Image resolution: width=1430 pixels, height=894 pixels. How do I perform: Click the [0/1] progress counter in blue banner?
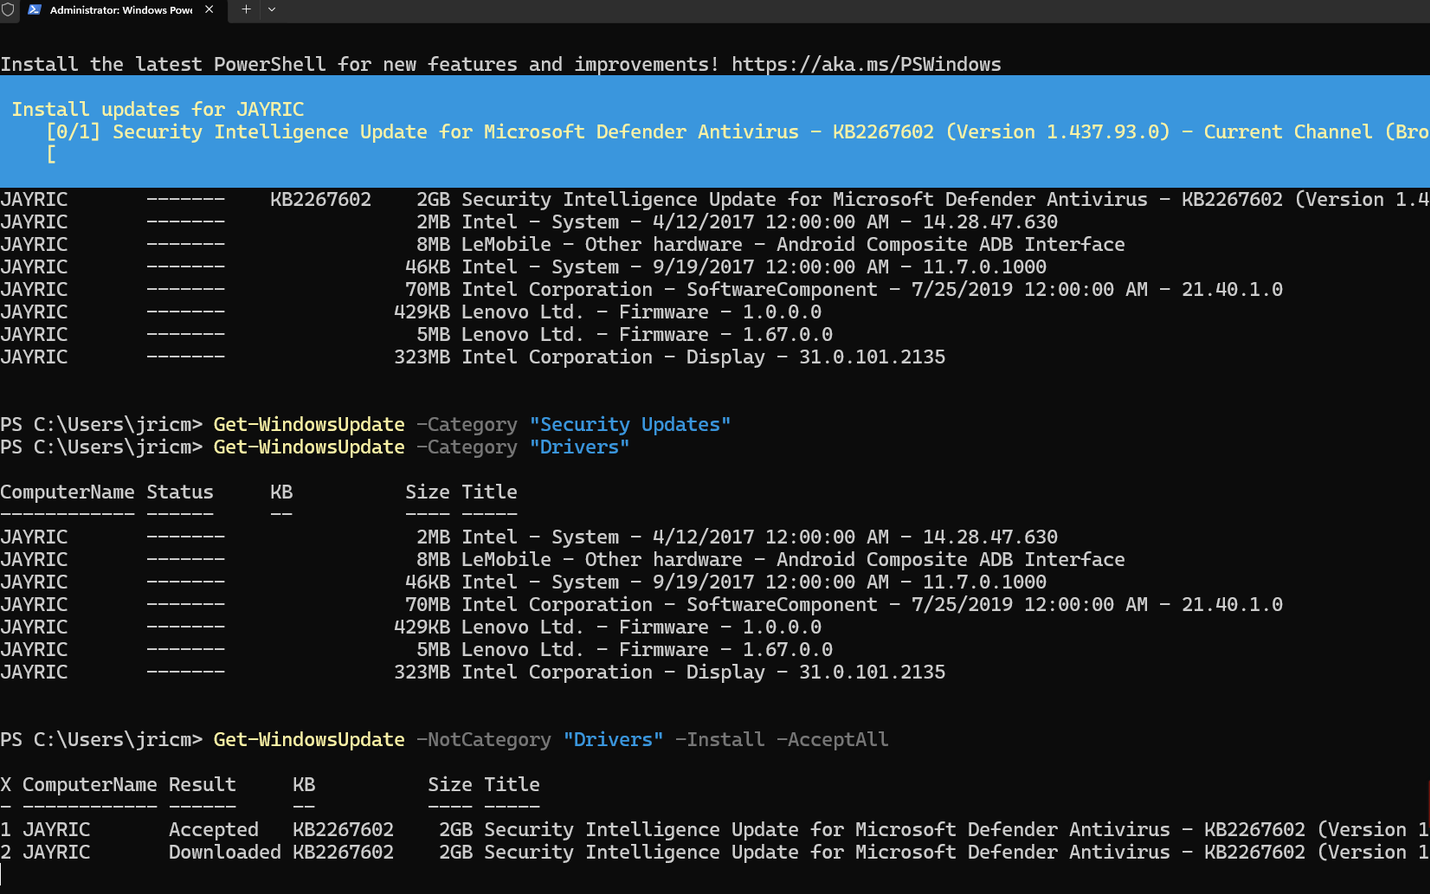click(73, 132)
